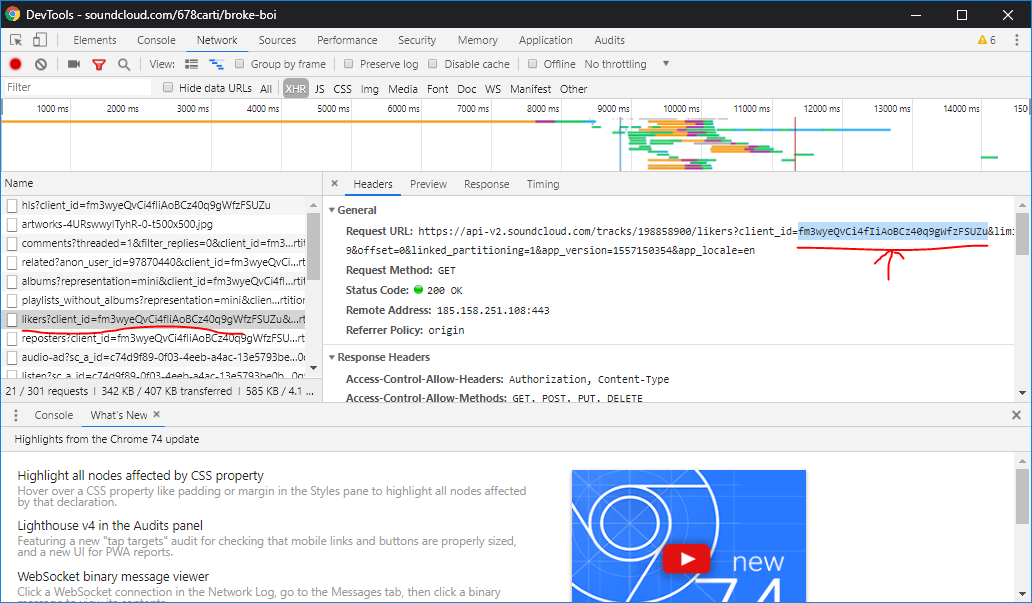The height and width of the screenshot is (603, 1032).
Task: Open the Memory panel tab
Action: (477, 40)
